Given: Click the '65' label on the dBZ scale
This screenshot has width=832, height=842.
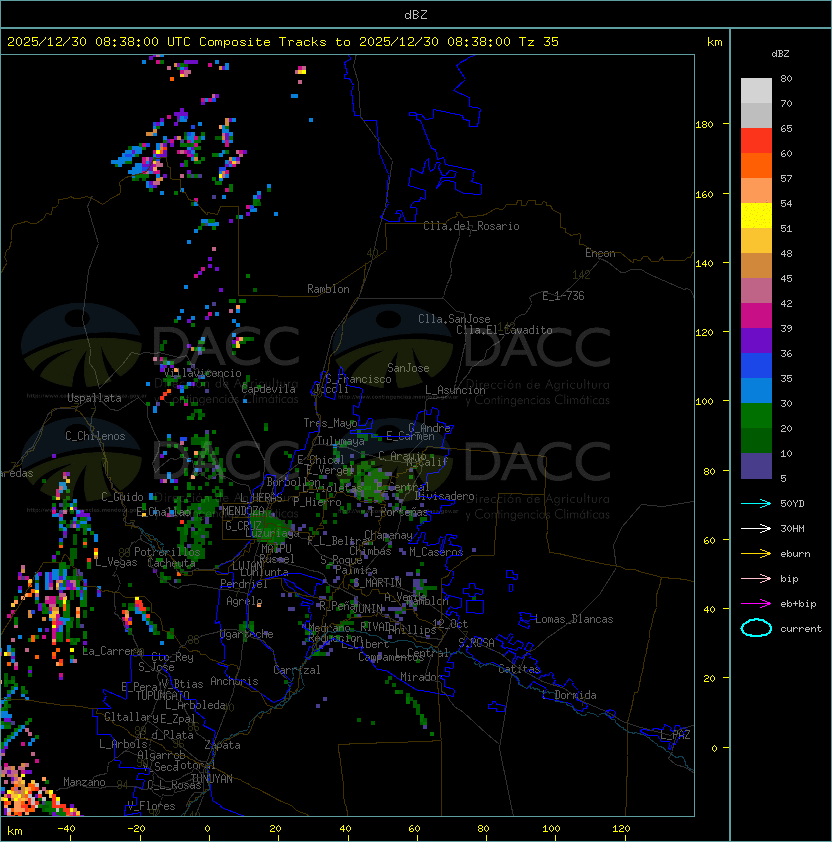Looking at the screenshot, I should (786, 128).
